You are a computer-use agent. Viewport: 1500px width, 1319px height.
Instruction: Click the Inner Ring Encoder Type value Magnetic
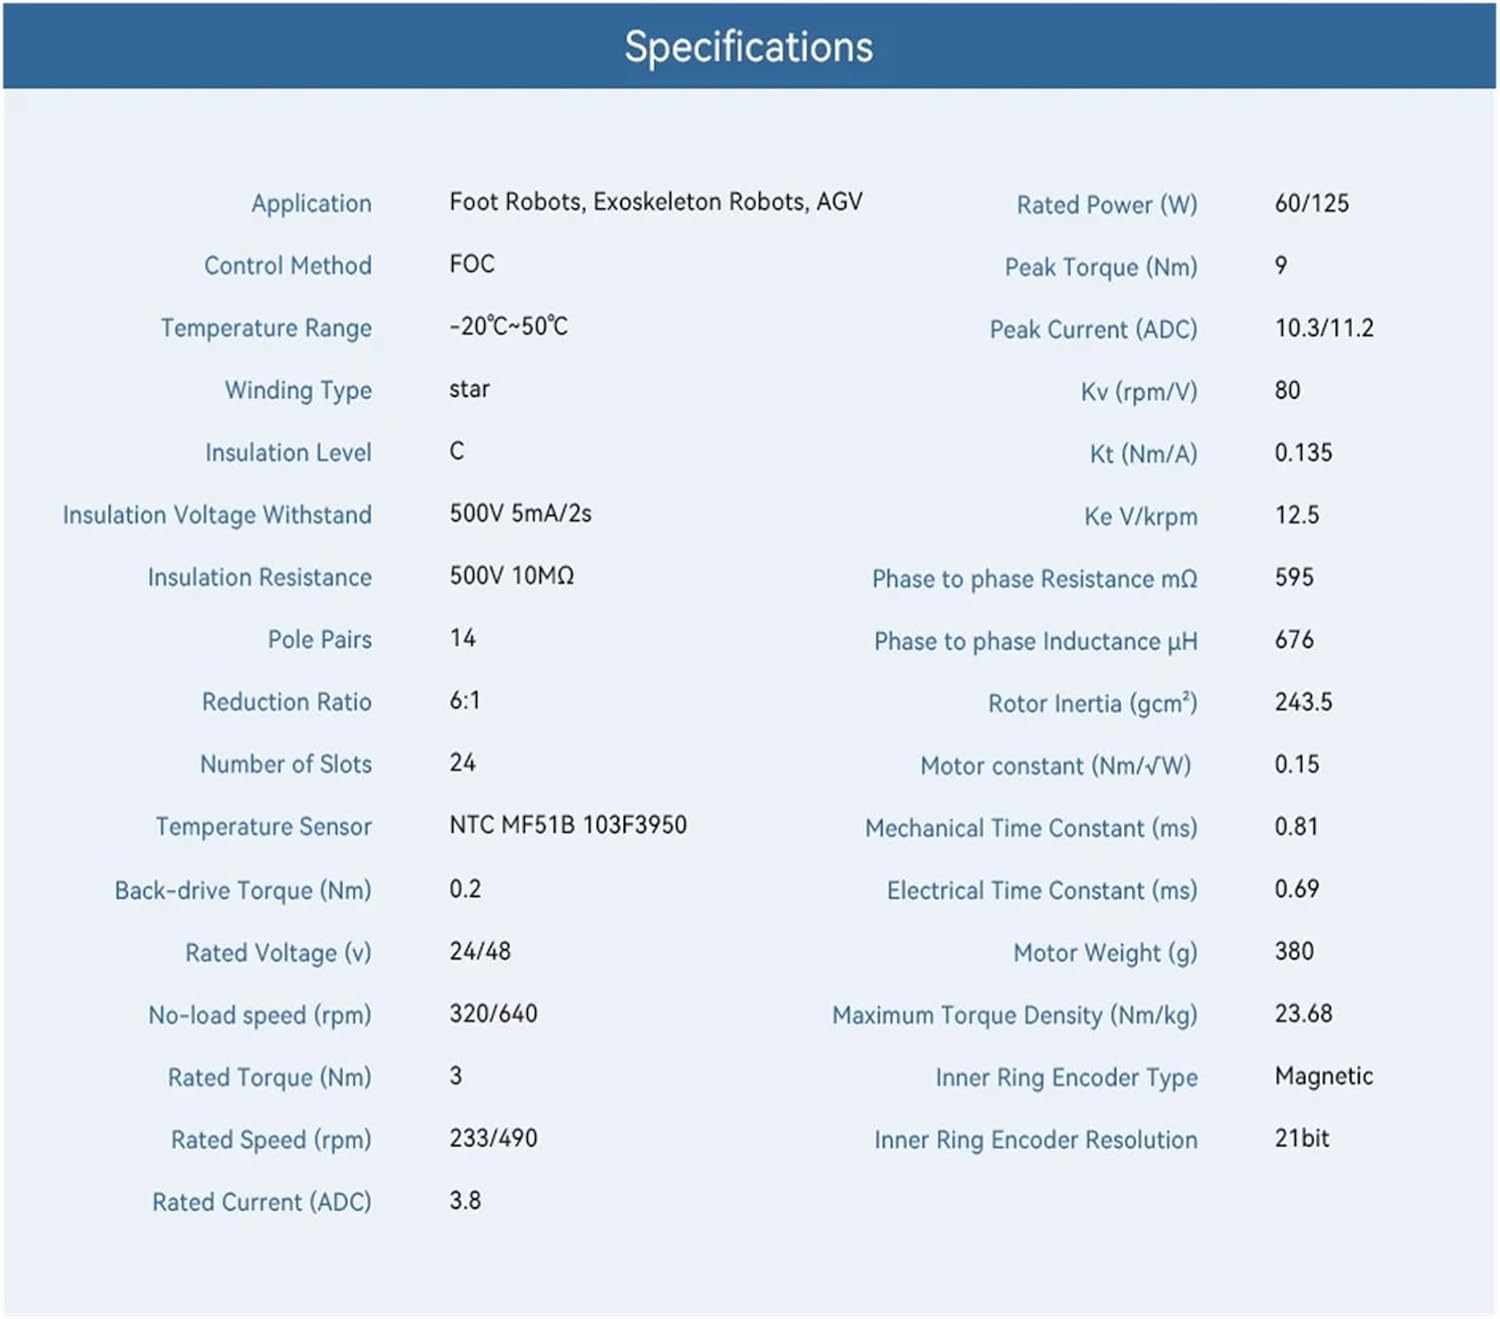point(1323,1076)
